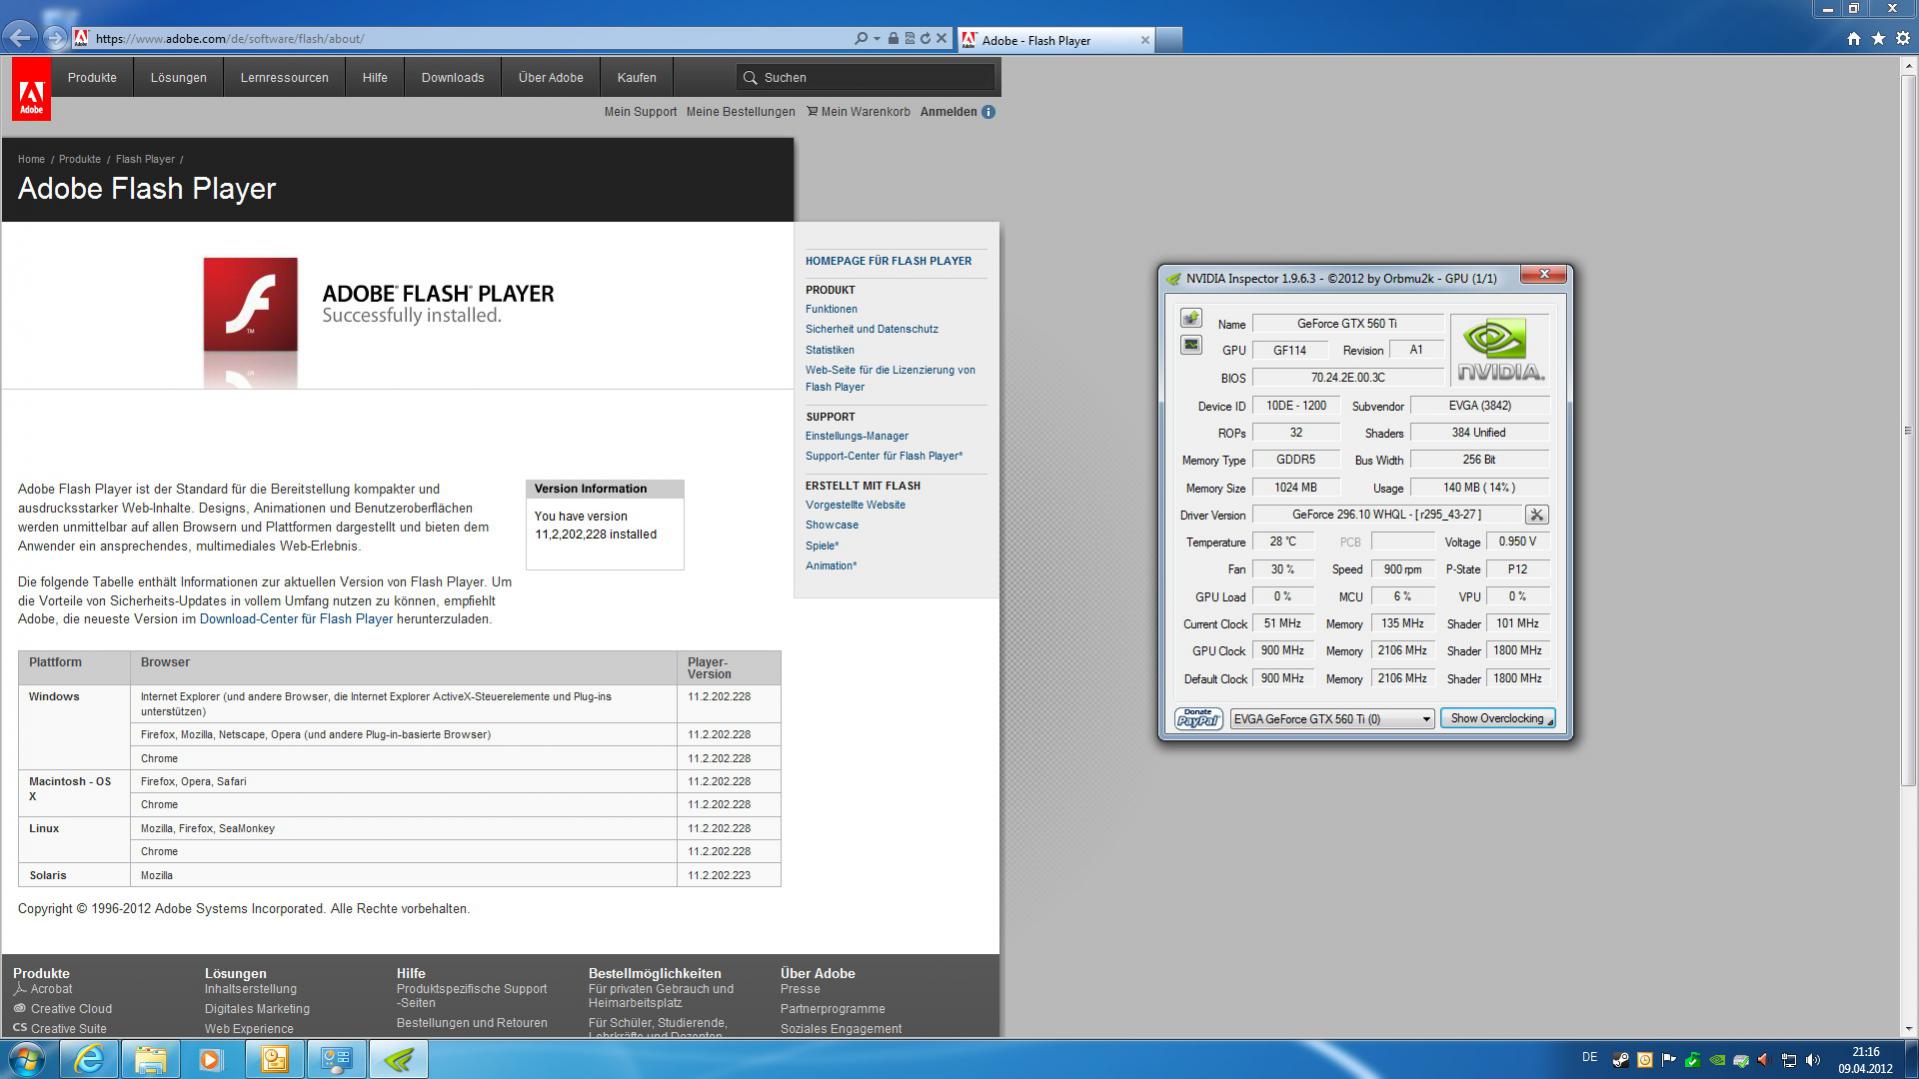The height and width of the screenshot is (1079, 1919).
Task: Open the Lernressourcen menu
Action: tap(284, 77)
